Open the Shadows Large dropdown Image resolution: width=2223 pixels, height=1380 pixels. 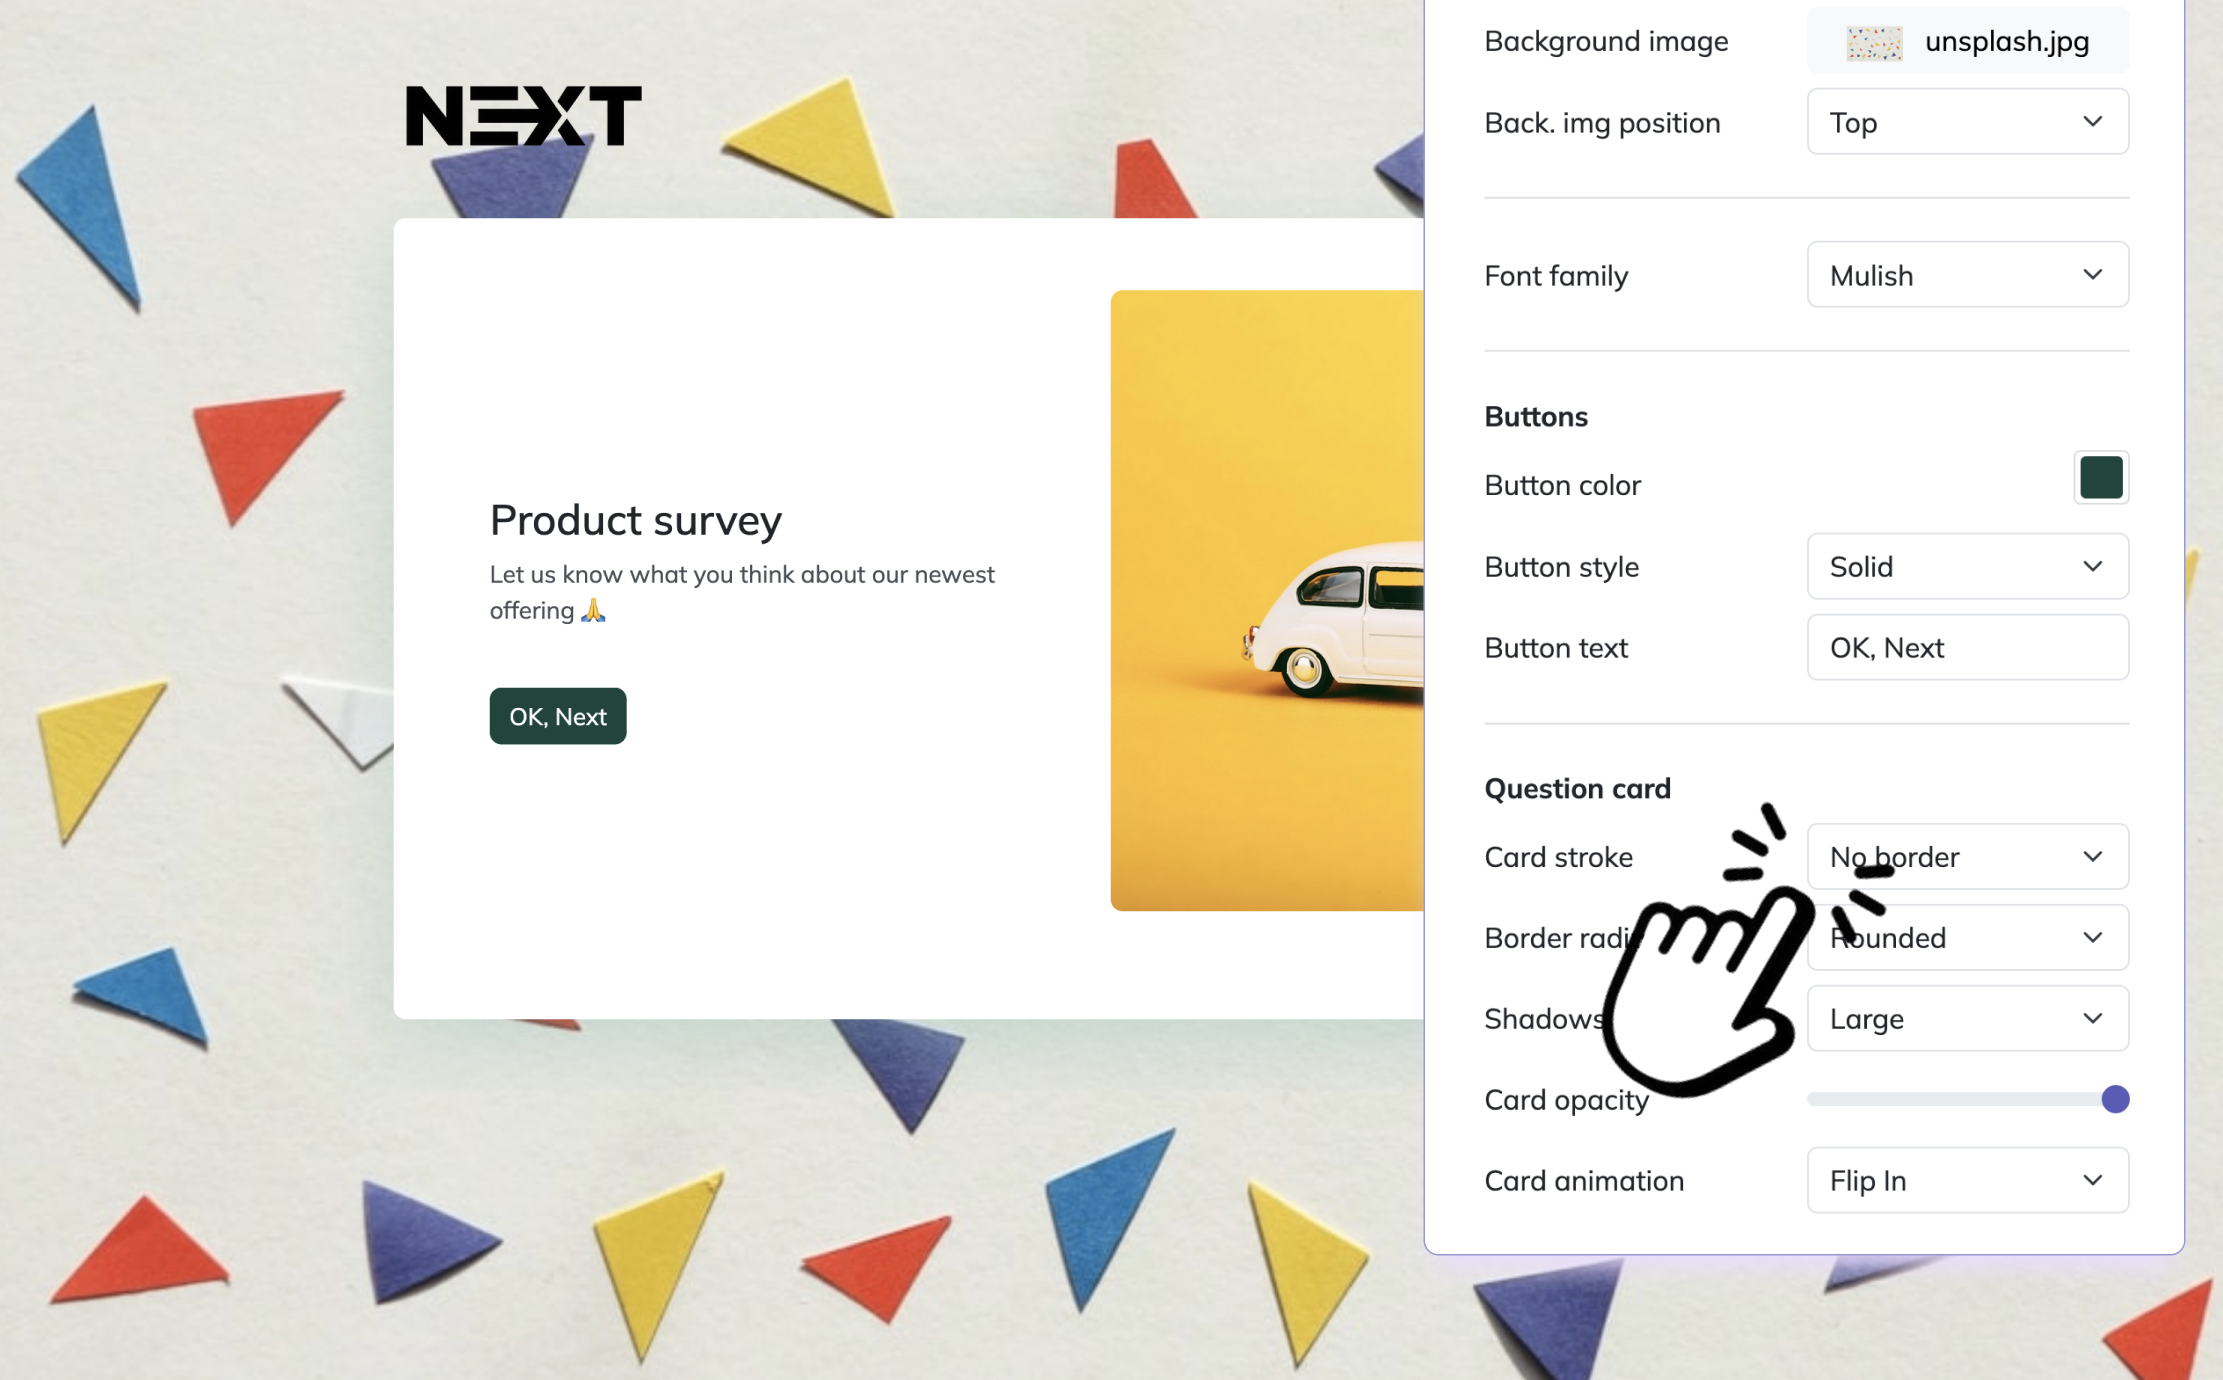pyautogui.click(x=1966, y=1019)
